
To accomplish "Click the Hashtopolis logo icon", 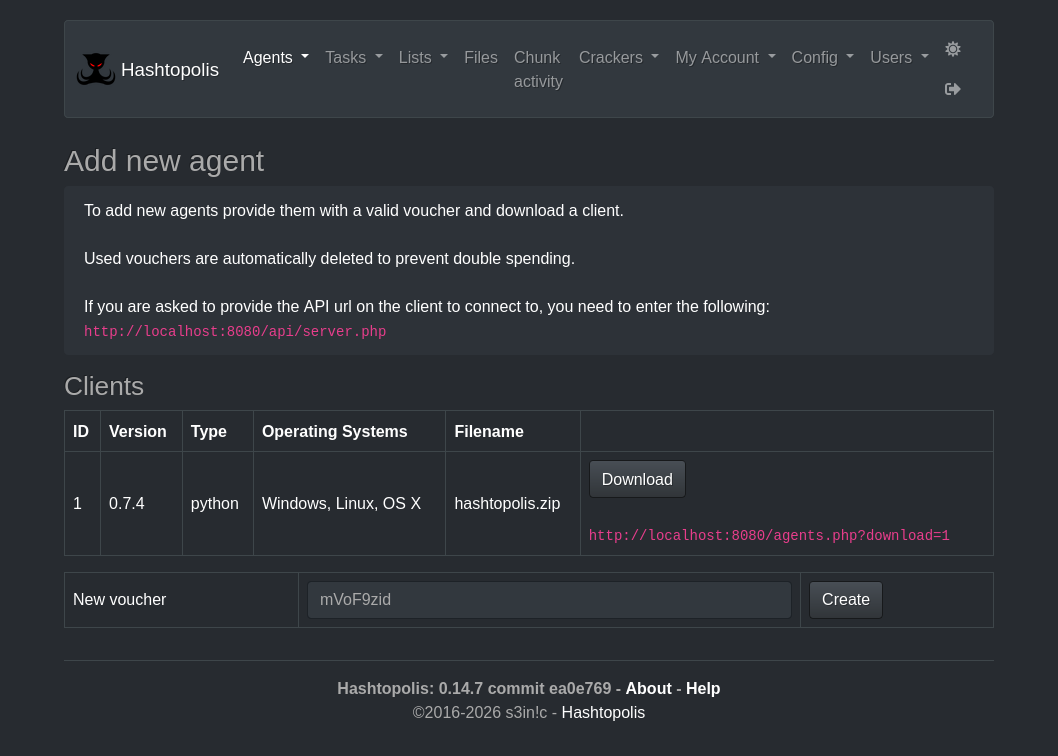I will [96, 68].
